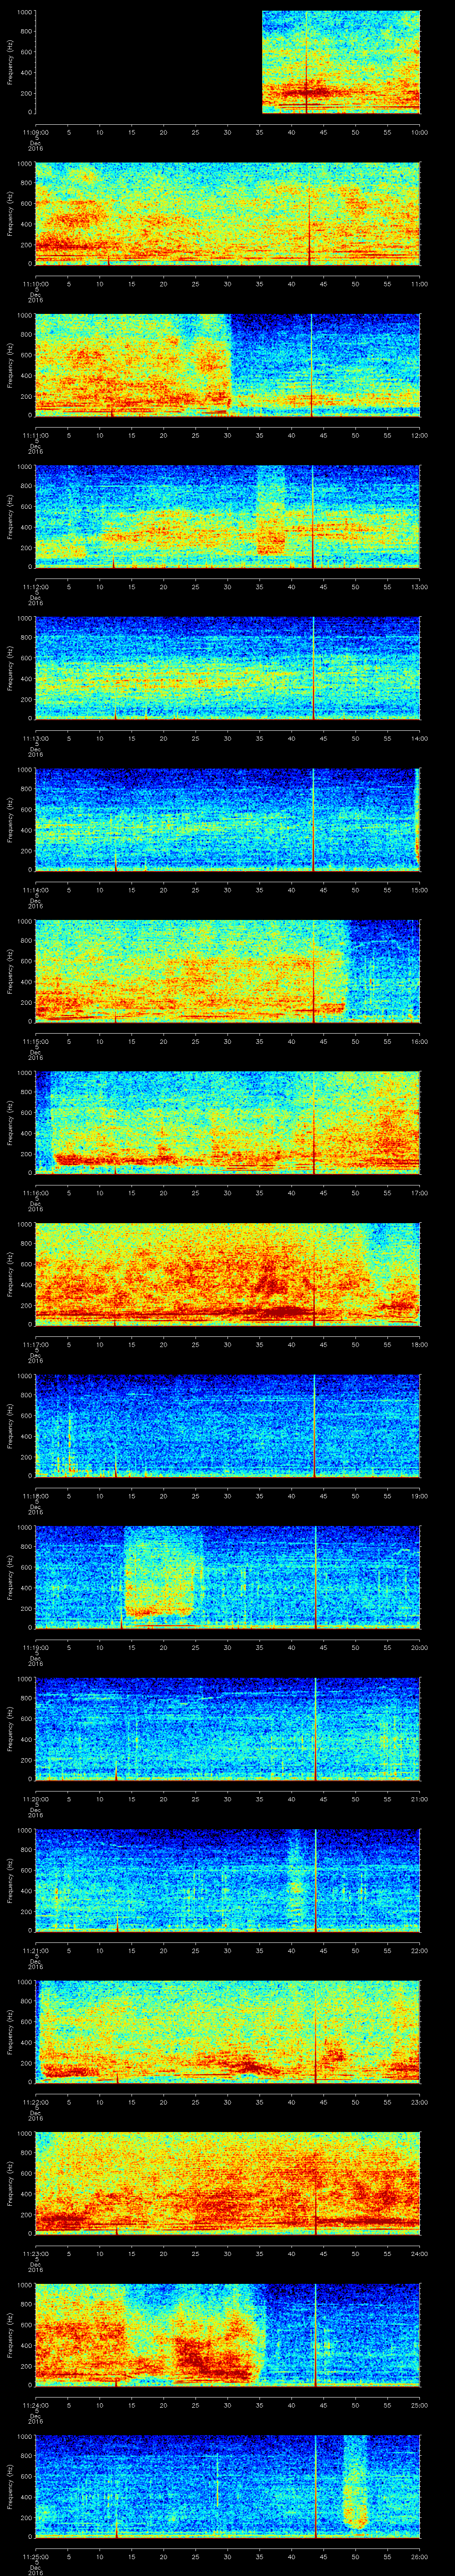Screen dimensions: 455x2576
Task: Click the '11:16:00' start time label
Action: pos(35,1192)
